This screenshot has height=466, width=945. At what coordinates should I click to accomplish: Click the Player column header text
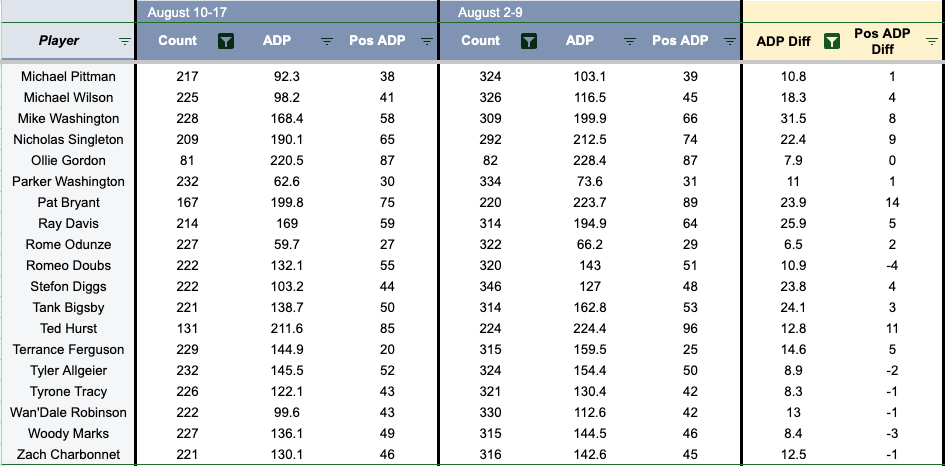coord(59,41)
